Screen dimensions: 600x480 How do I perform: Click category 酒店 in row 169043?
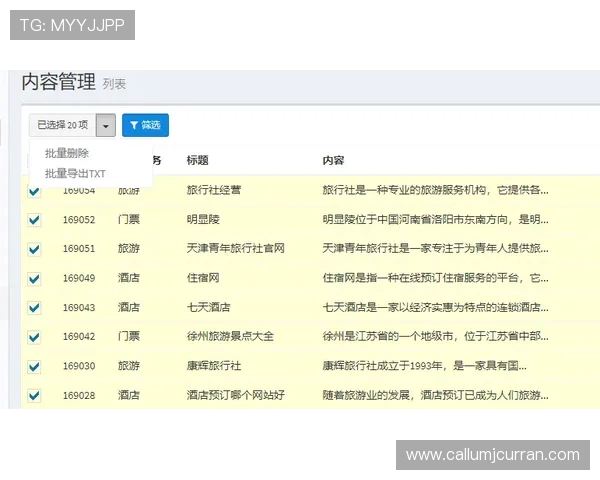pos(129,307)
